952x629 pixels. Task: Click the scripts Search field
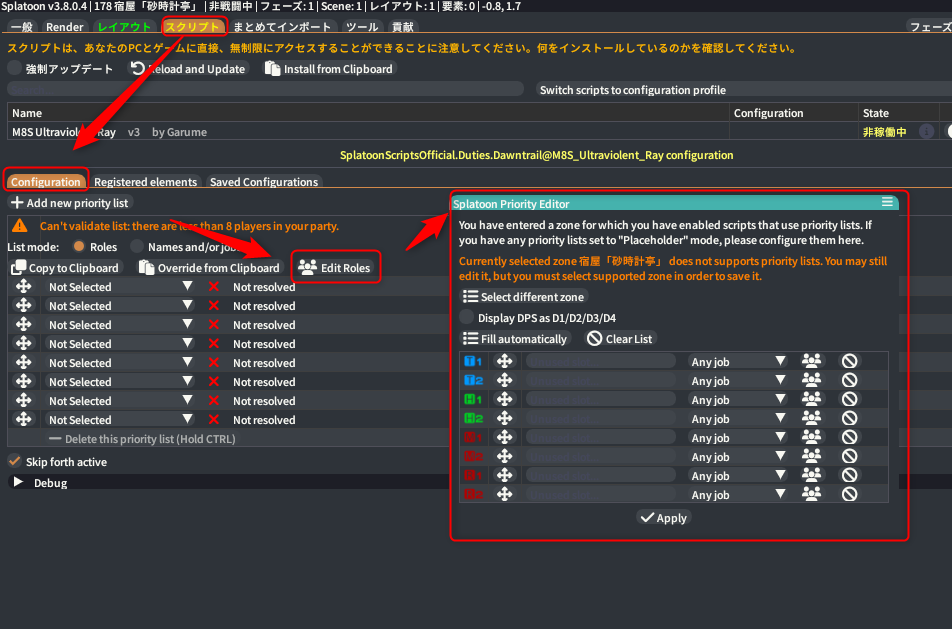click(265, 89)
